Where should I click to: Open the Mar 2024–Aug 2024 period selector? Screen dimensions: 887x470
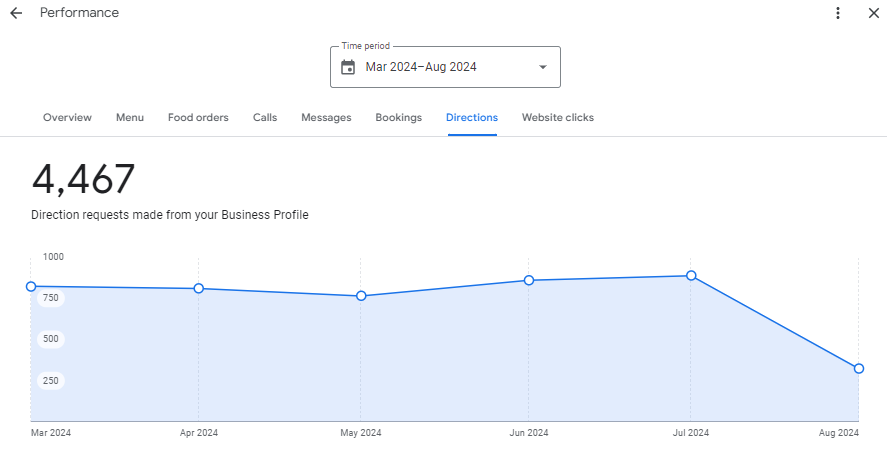pyautogui.click(x=445, y=67)
